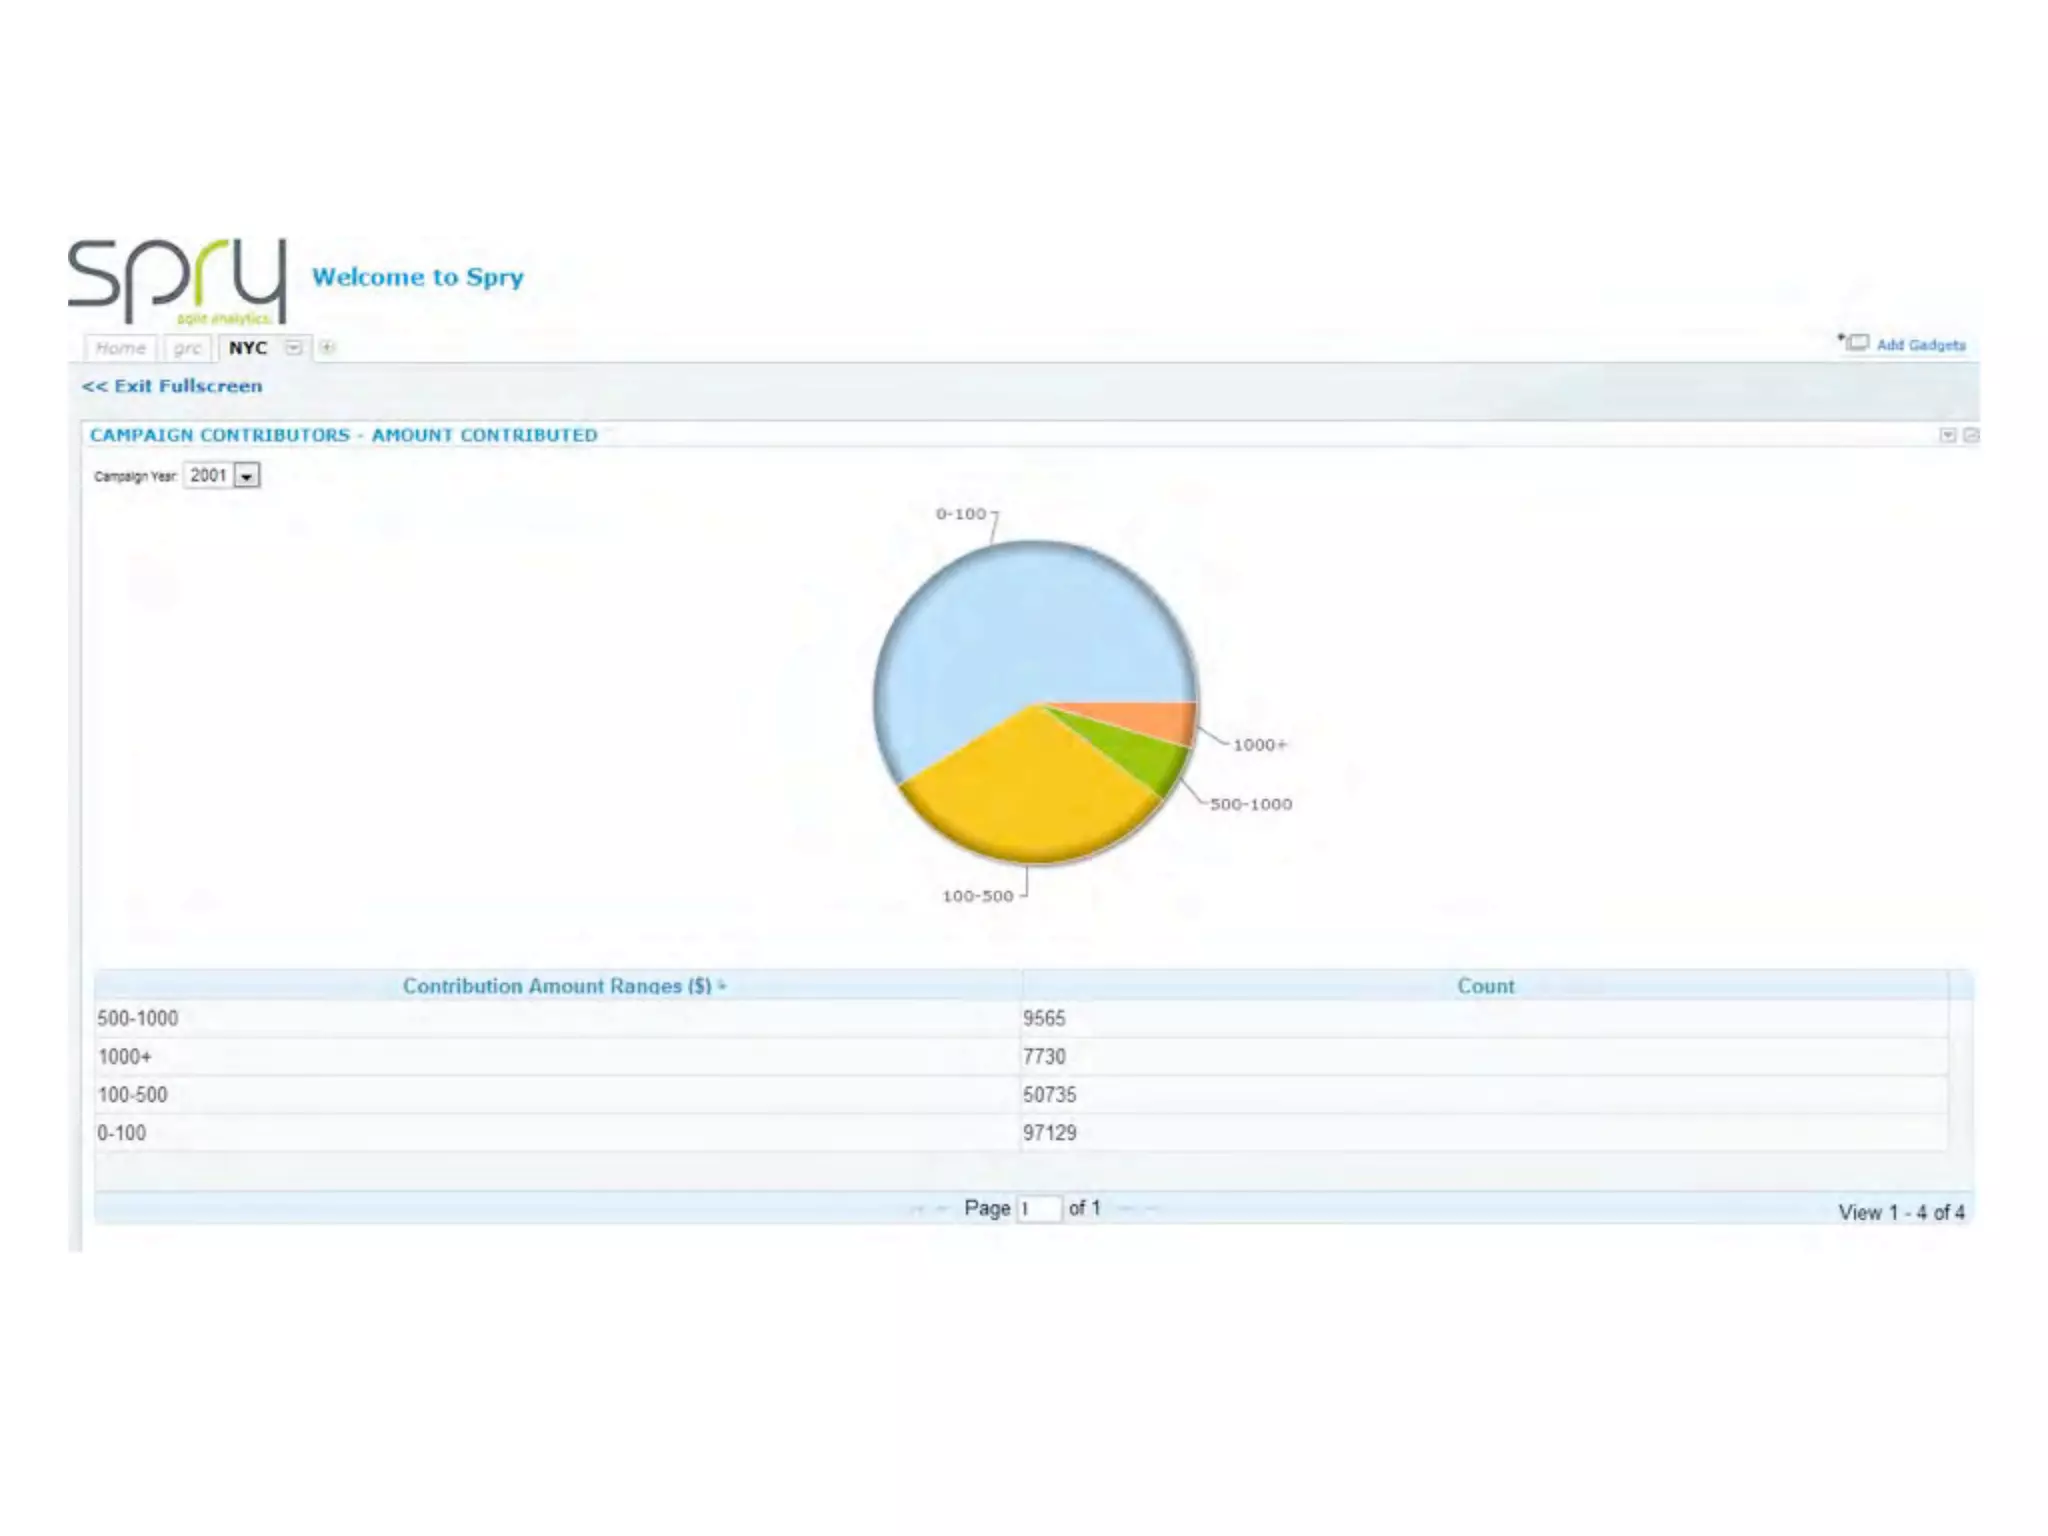
Task: Click the add new tab plus icon
Action: [x=327, y=347]
